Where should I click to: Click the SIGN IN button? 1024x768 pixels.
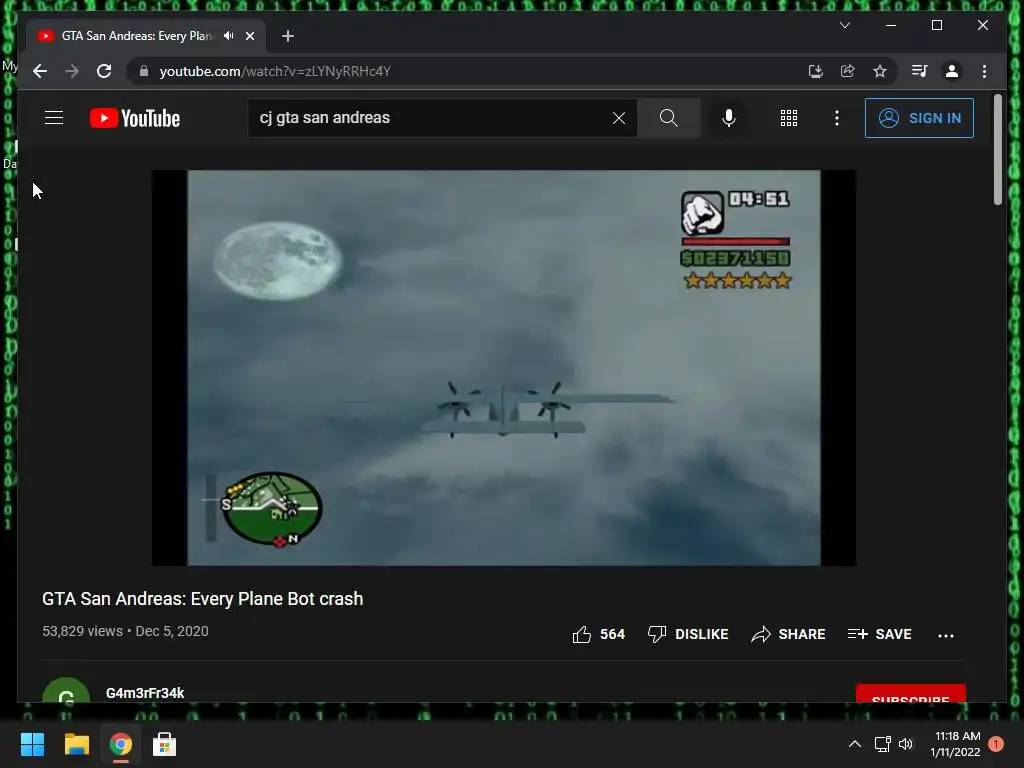coord(919,118)
